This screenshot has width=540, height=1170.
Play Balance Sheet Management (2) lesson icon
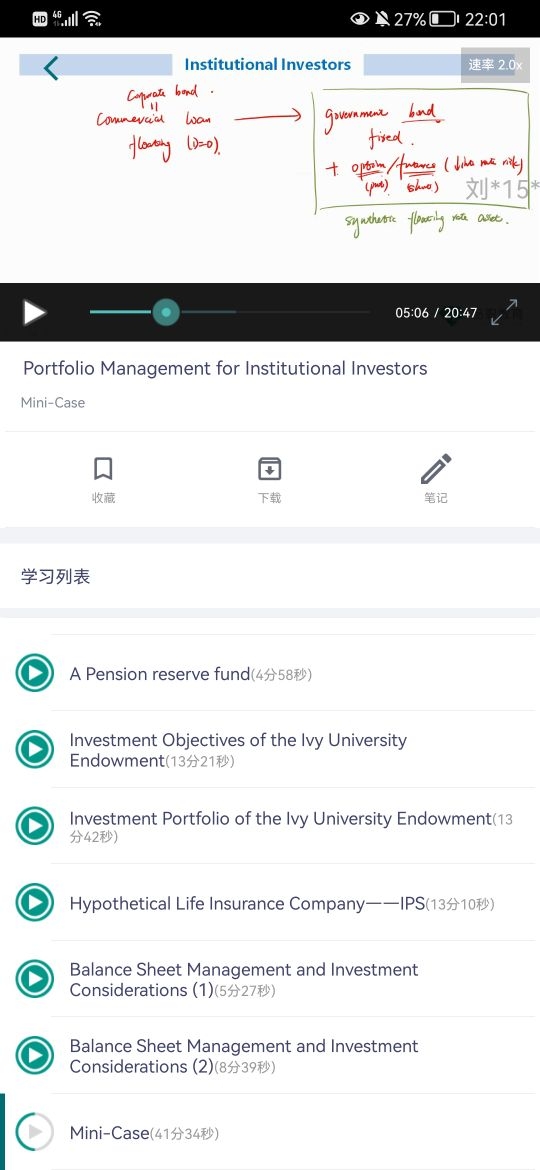click(34, 1056)
